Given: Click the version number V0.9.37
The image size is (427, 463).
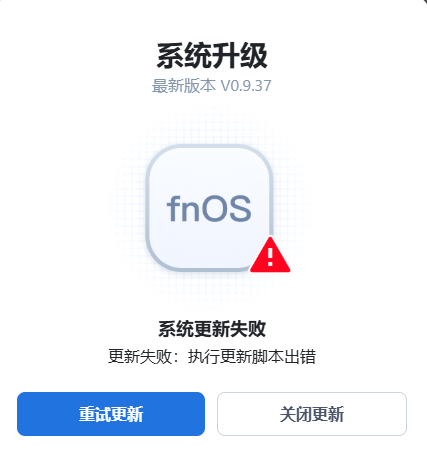Looking at the screenshot, I should 246,86.
